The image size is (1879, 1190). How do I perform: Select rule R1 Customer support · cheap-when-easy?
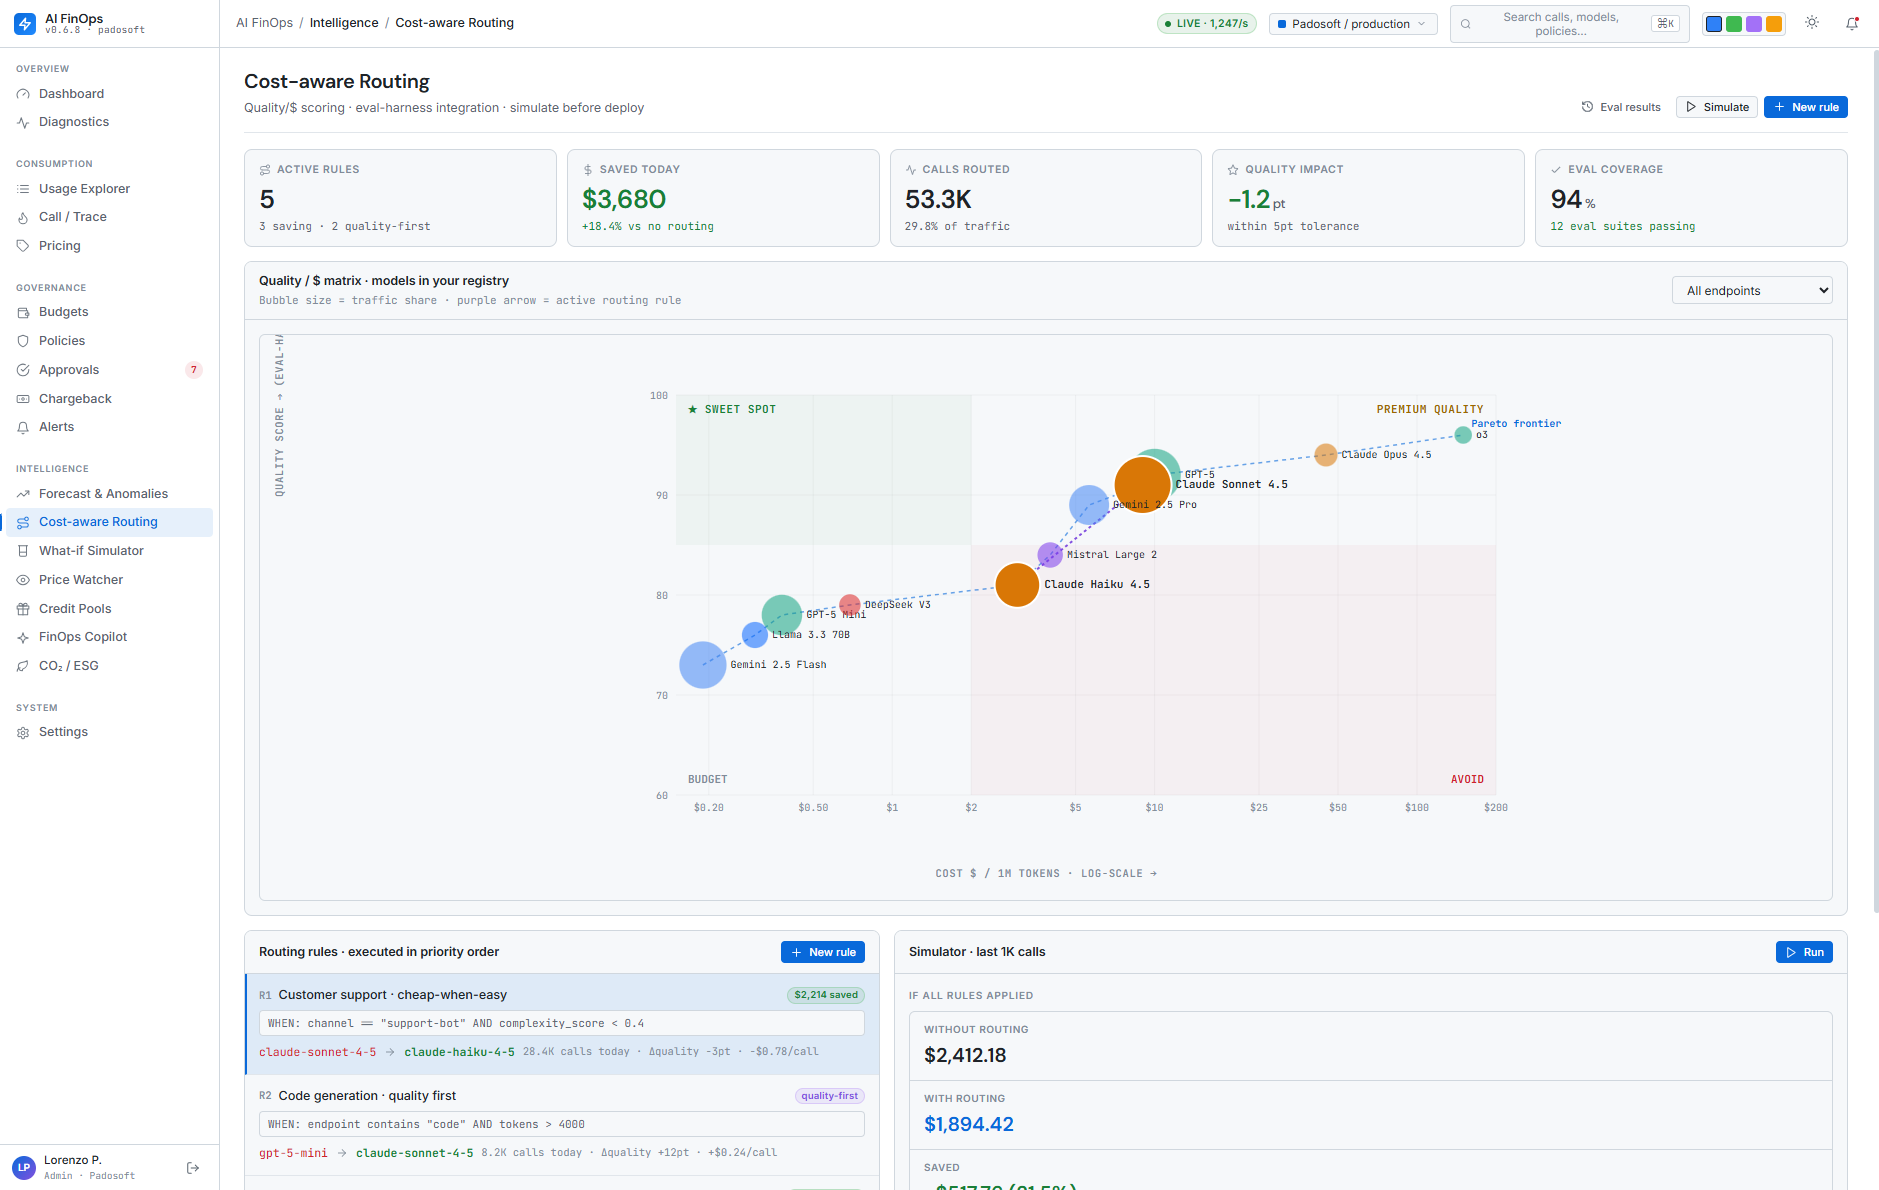pyautogui.click(x=562, y=1024)
